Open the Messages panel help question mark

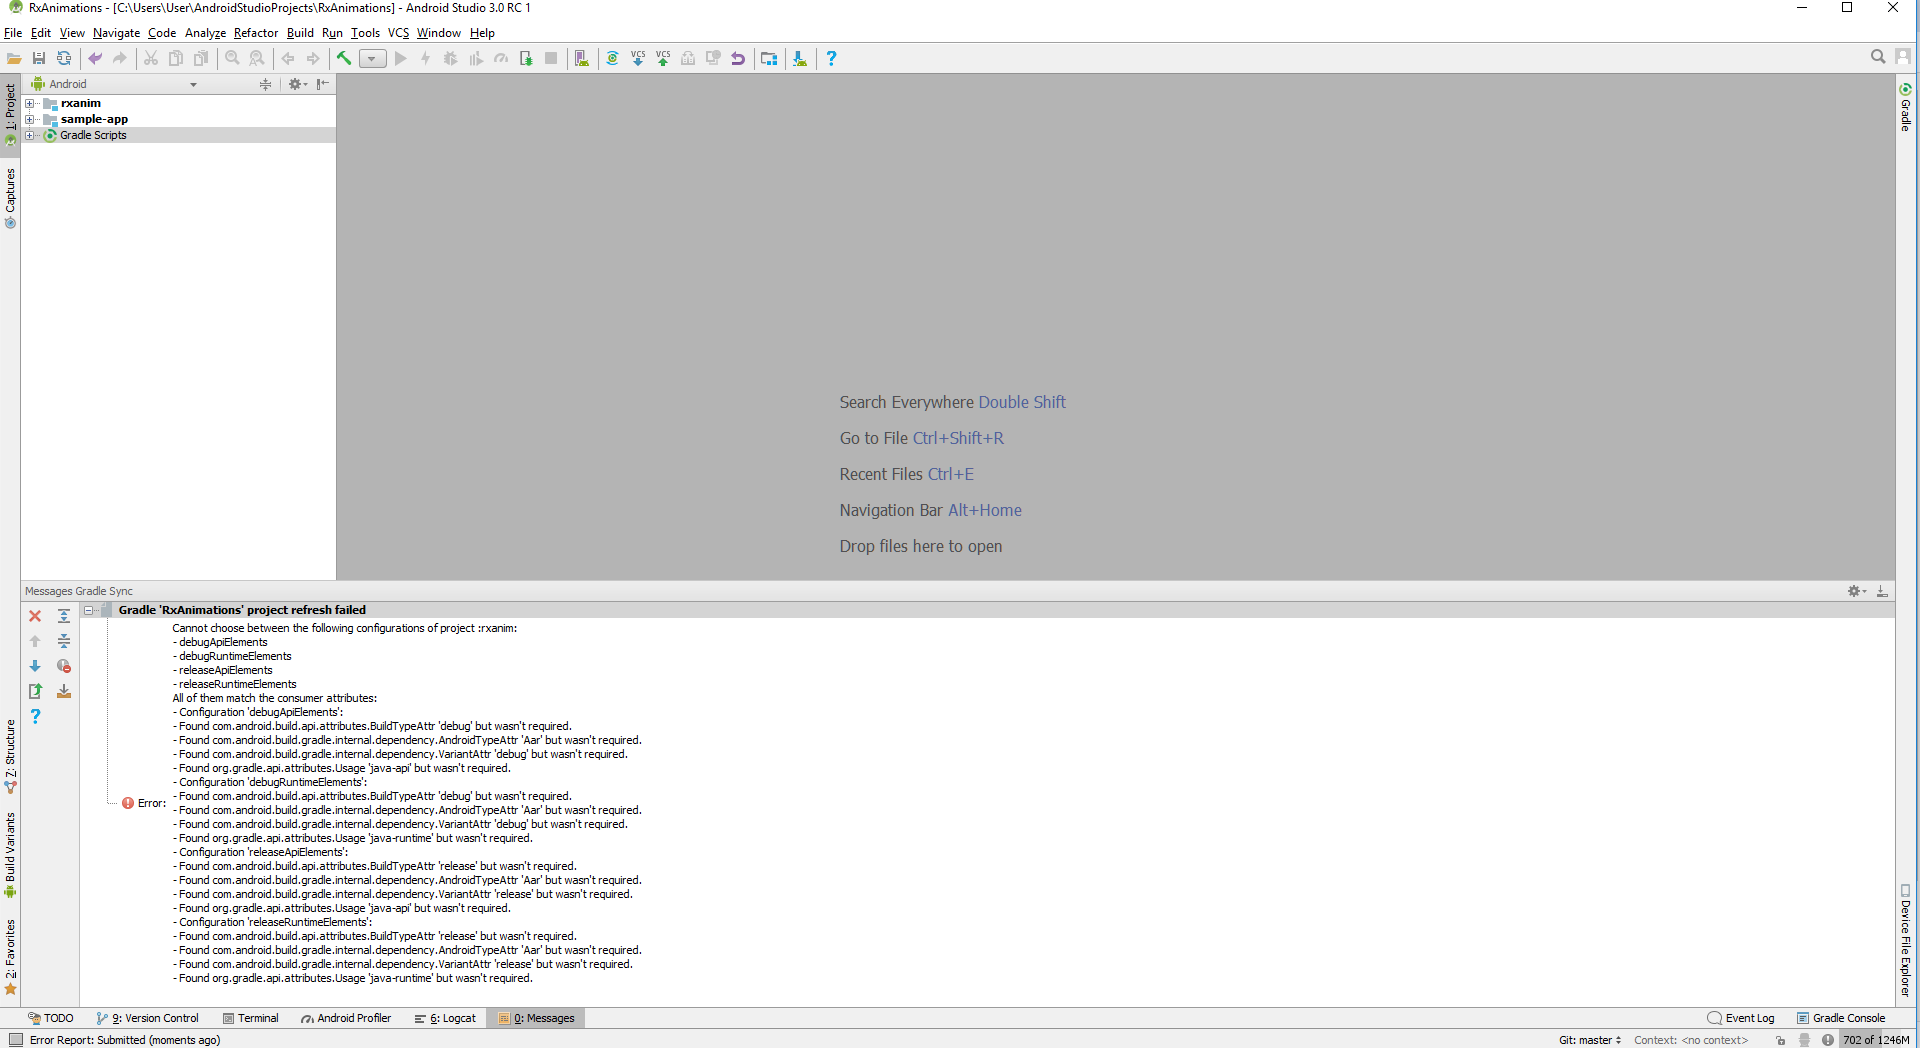[35, 716]
